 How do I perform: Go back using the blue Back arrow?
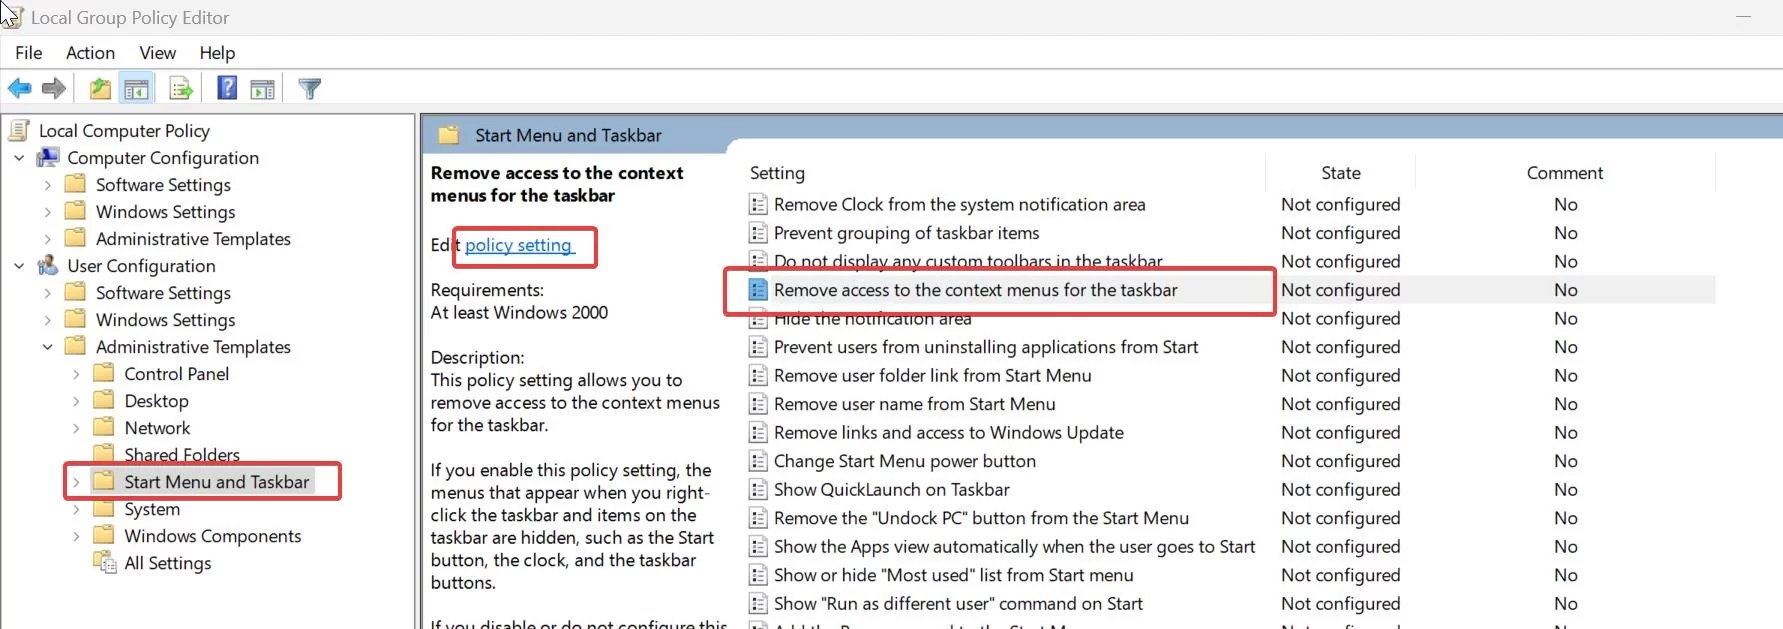(x=20, y=89)
